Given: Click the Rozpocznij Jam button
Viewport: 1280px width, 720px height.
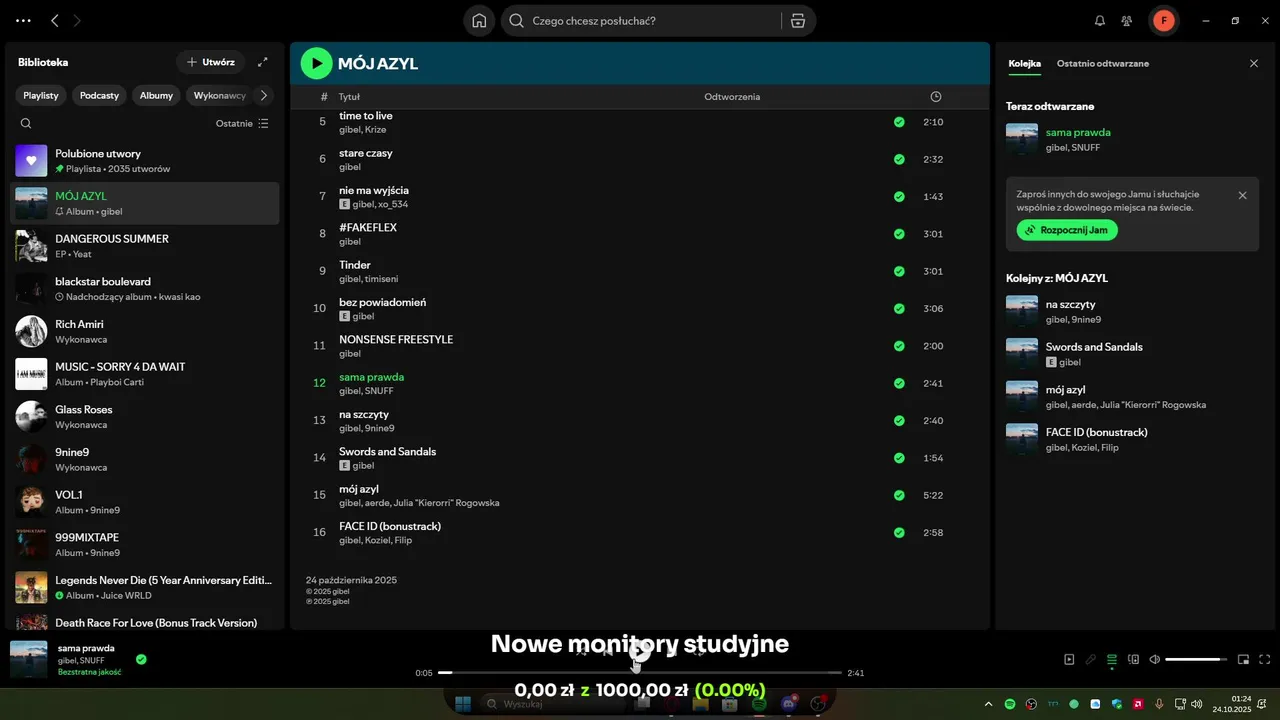Looking at the screenshot, I should click(x=1067, y=230).
